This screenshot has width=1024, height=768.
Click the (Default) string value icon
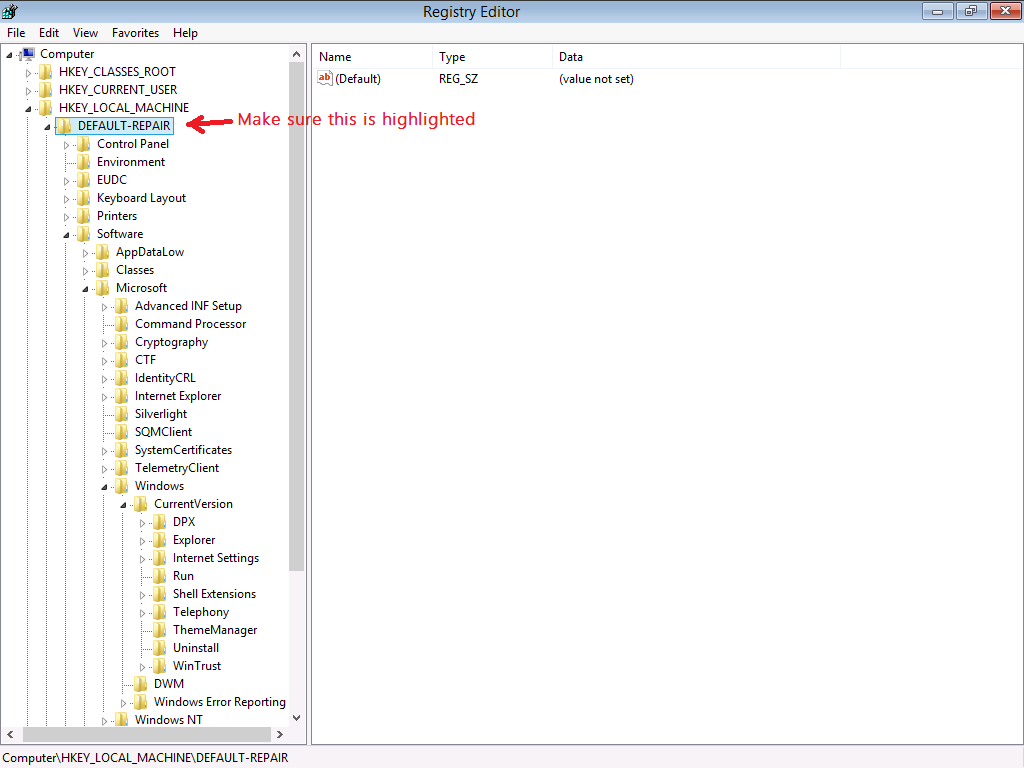[325, 79]
